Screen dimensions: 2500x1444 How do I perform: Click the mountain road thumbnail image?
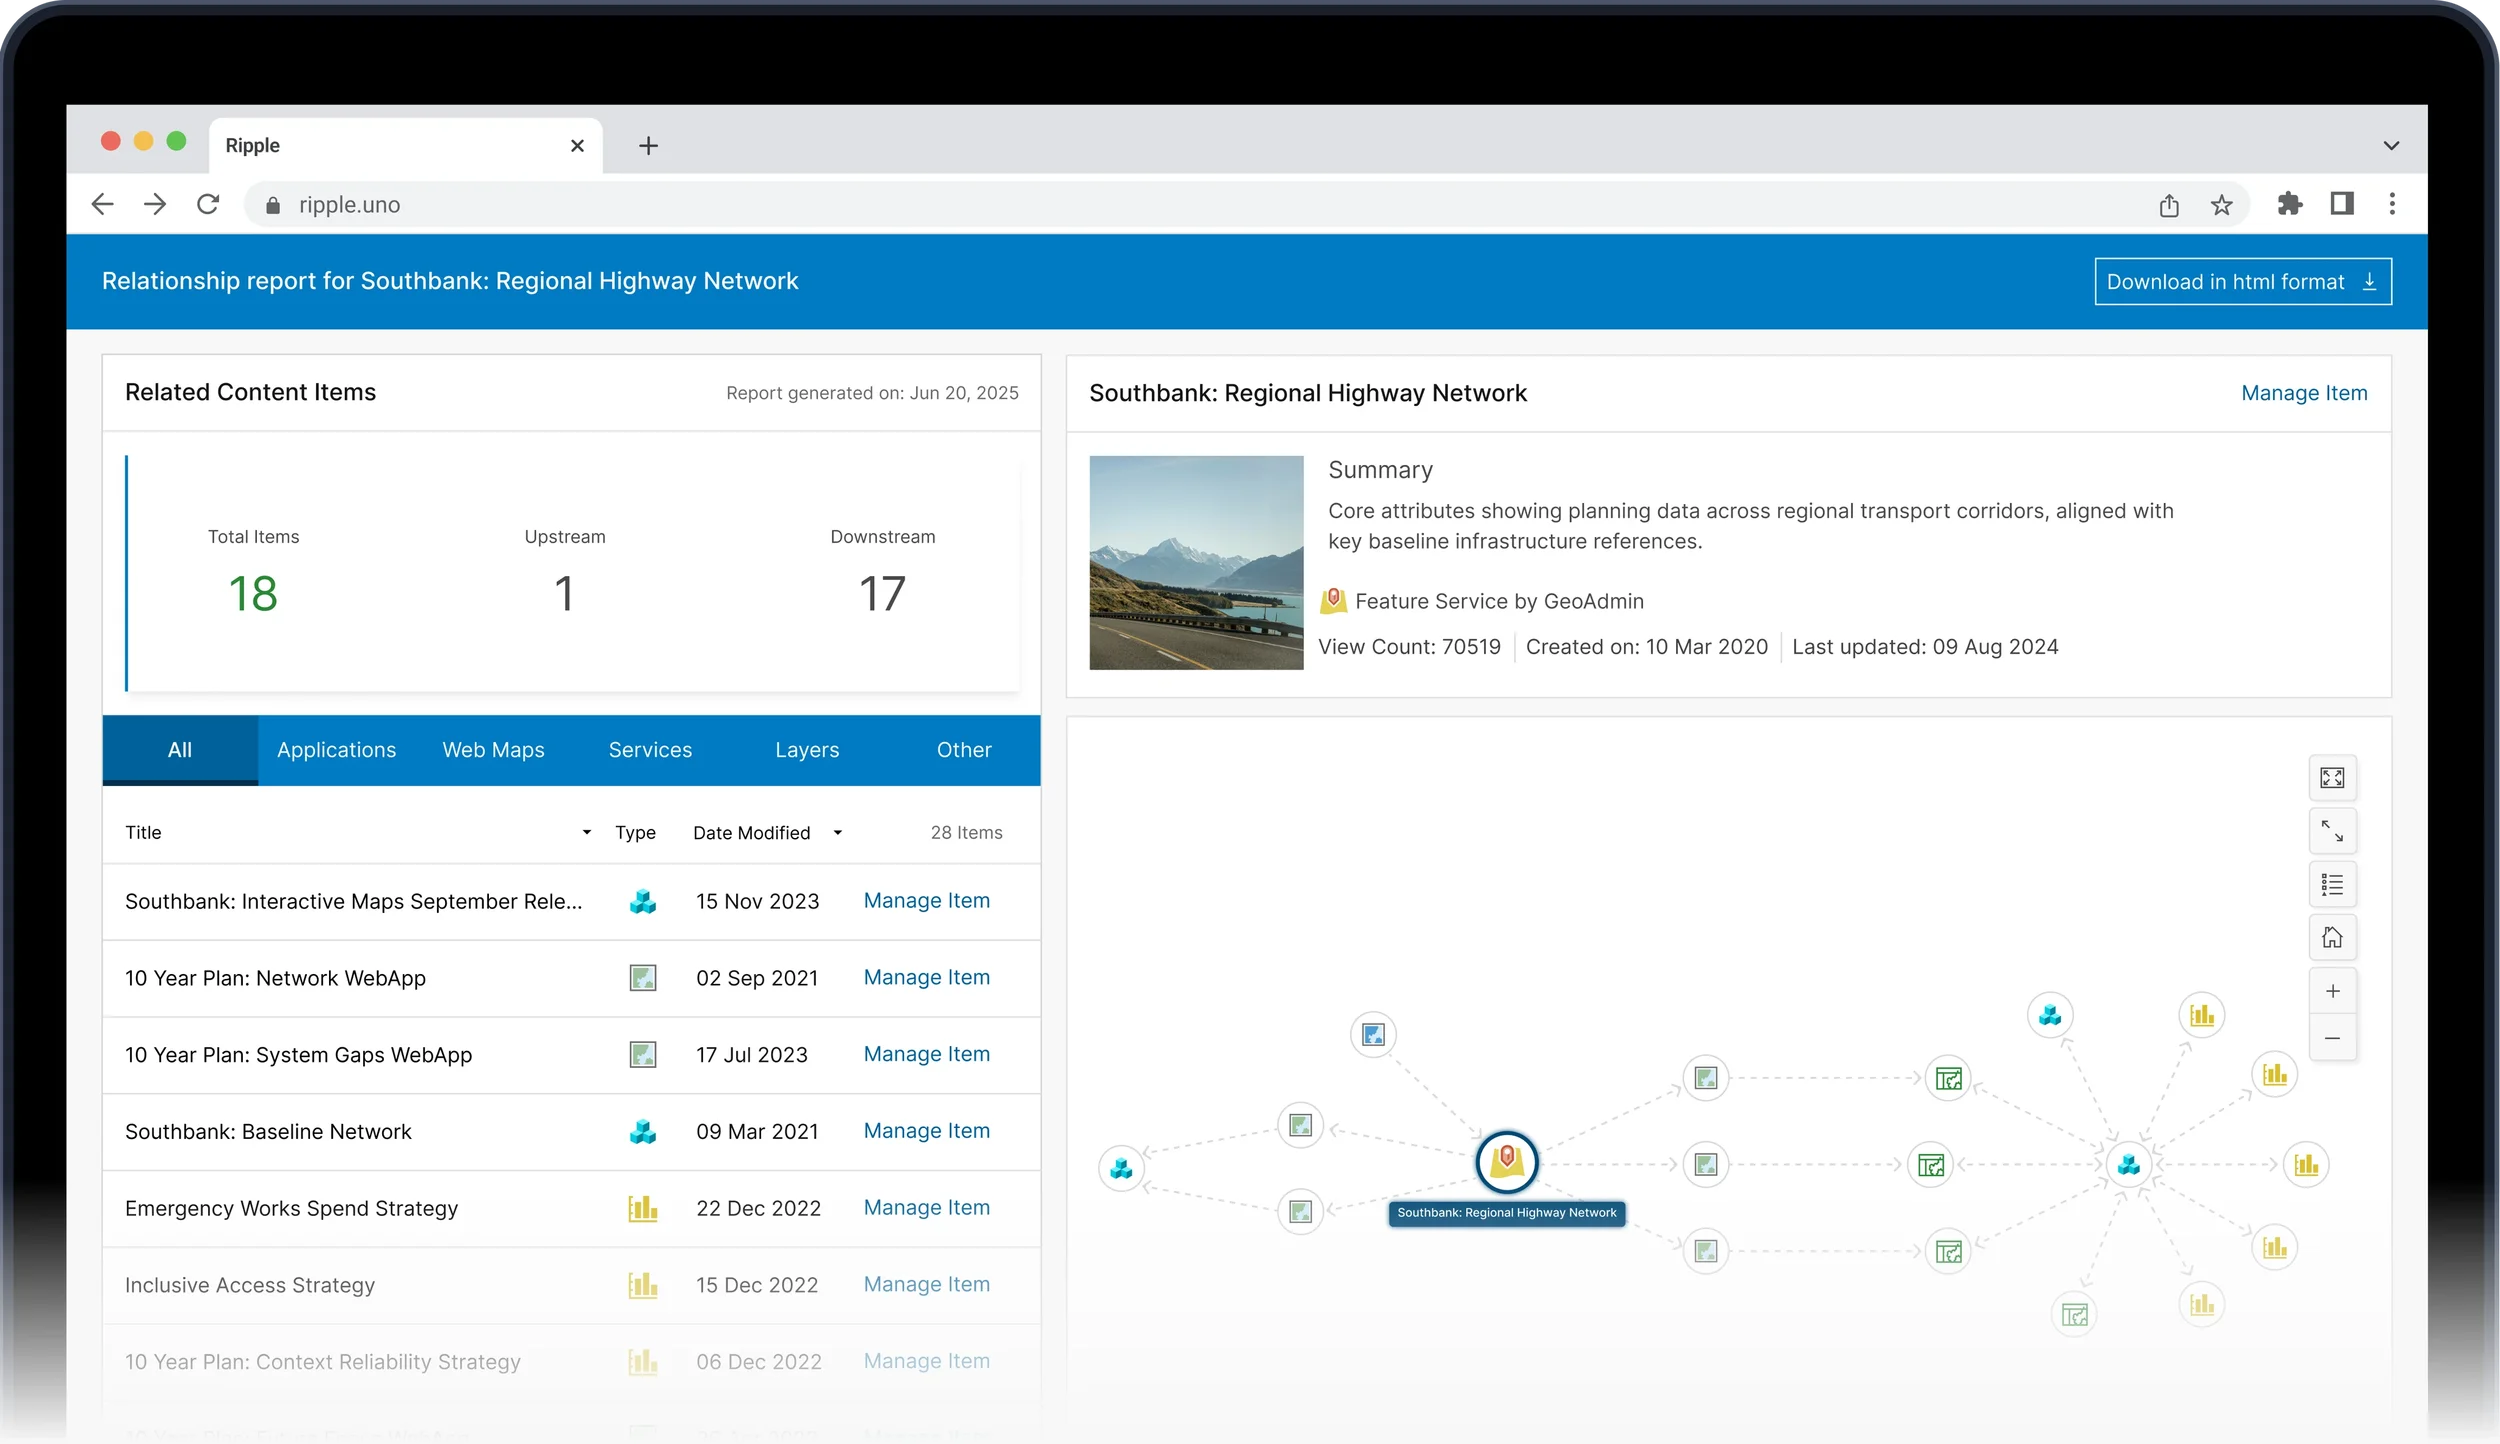[x=1195, y=563]
